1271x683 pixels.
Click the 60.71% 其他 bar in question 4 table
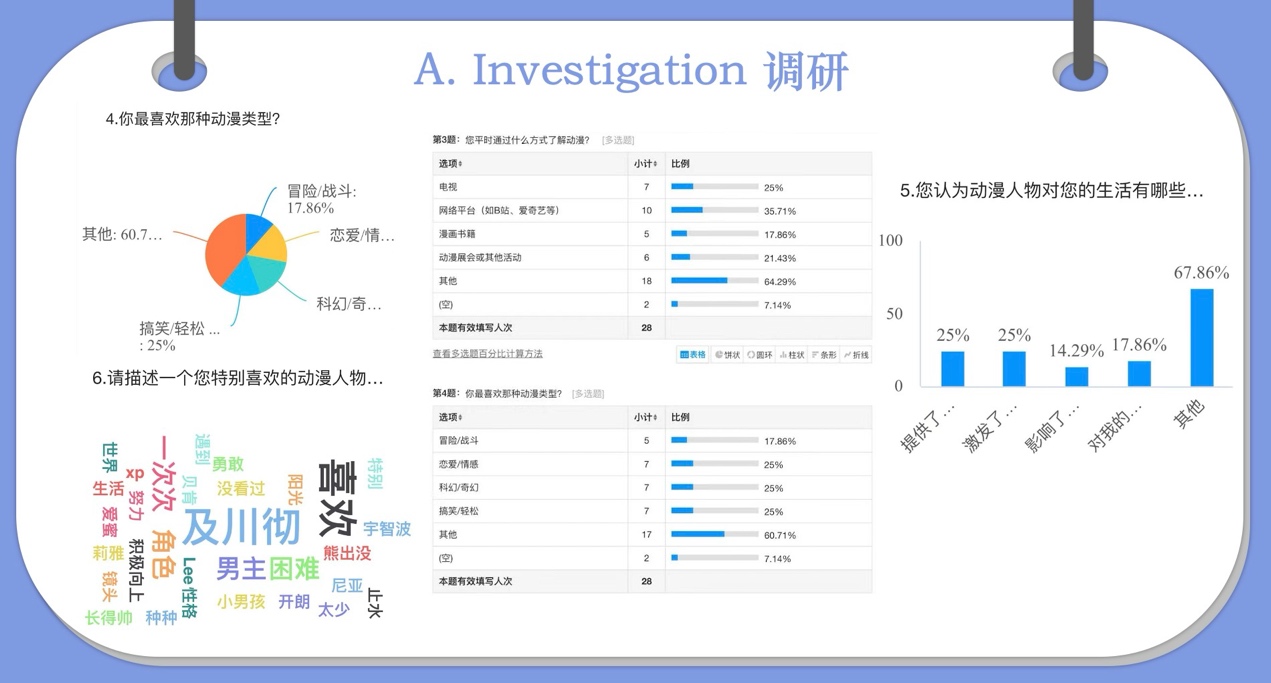(714, 535)
